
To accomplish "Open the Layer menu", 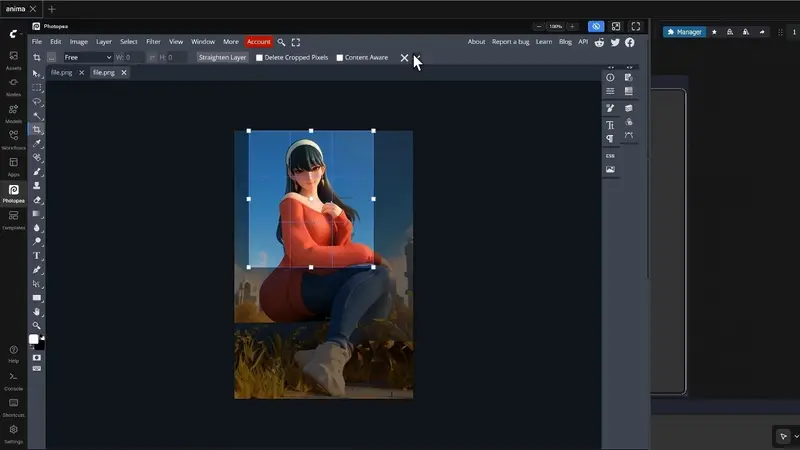I will tap(104, 42).
